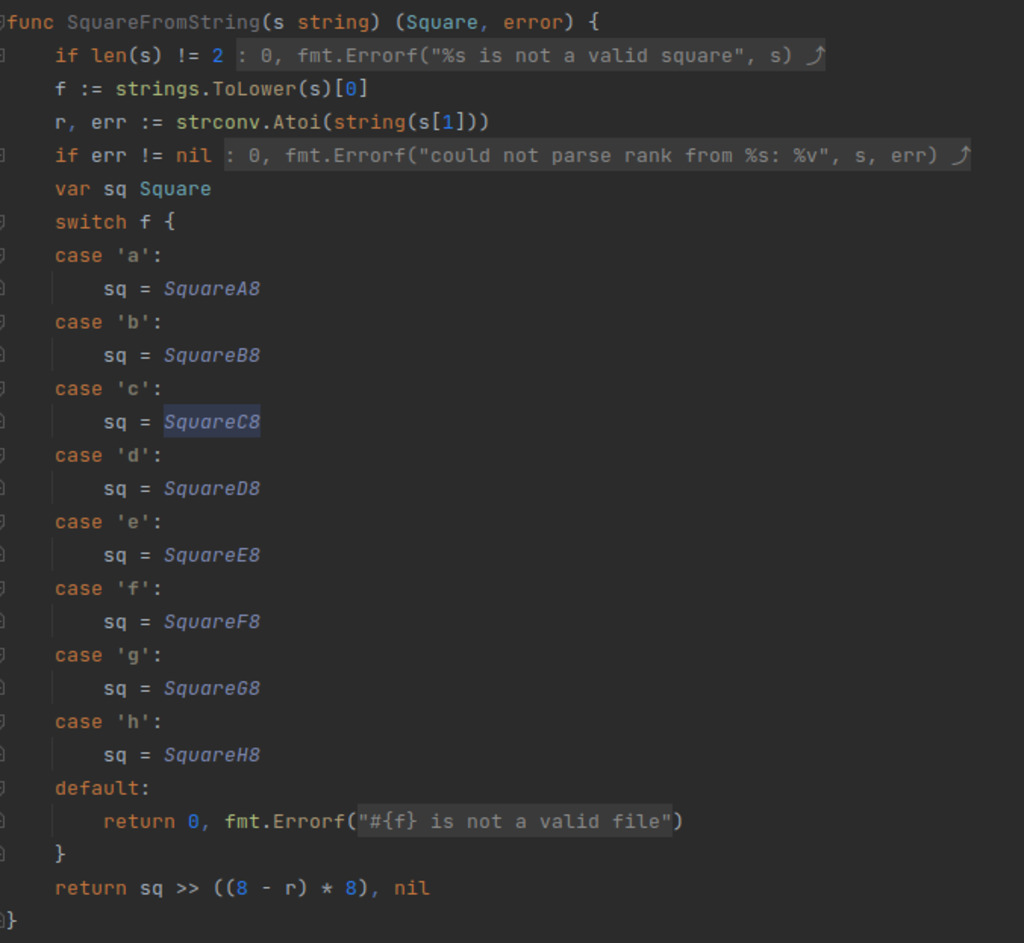Fold the case 'h' branch in gutter
1024x943 pixels.
click(x=3, y=722)
